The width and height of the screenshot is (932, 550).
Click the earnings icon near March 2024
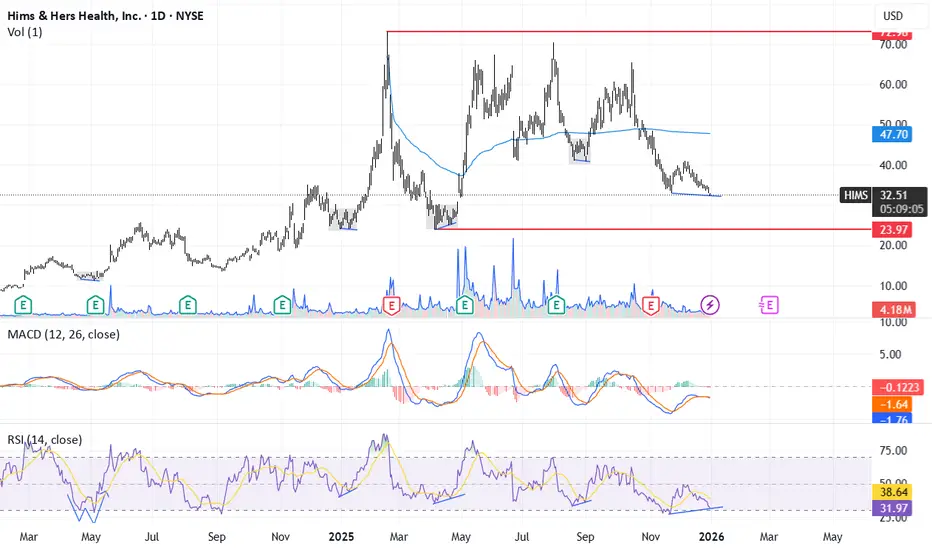click(x=23, y=306)
